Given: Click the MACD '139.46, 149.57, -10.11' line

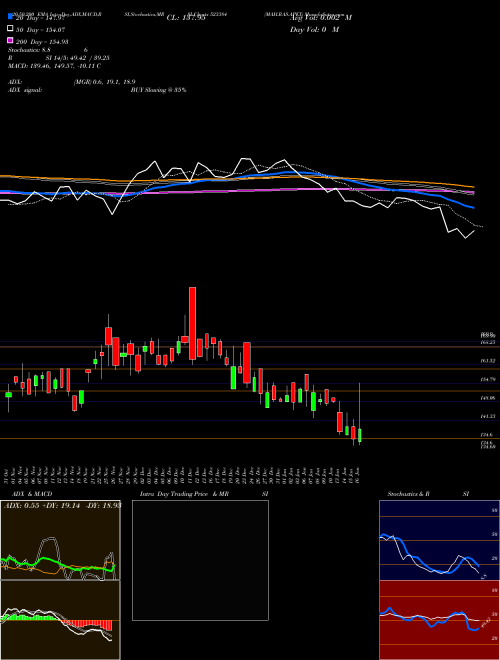Looking at the screenshot, I should click(x=54, y=66).
